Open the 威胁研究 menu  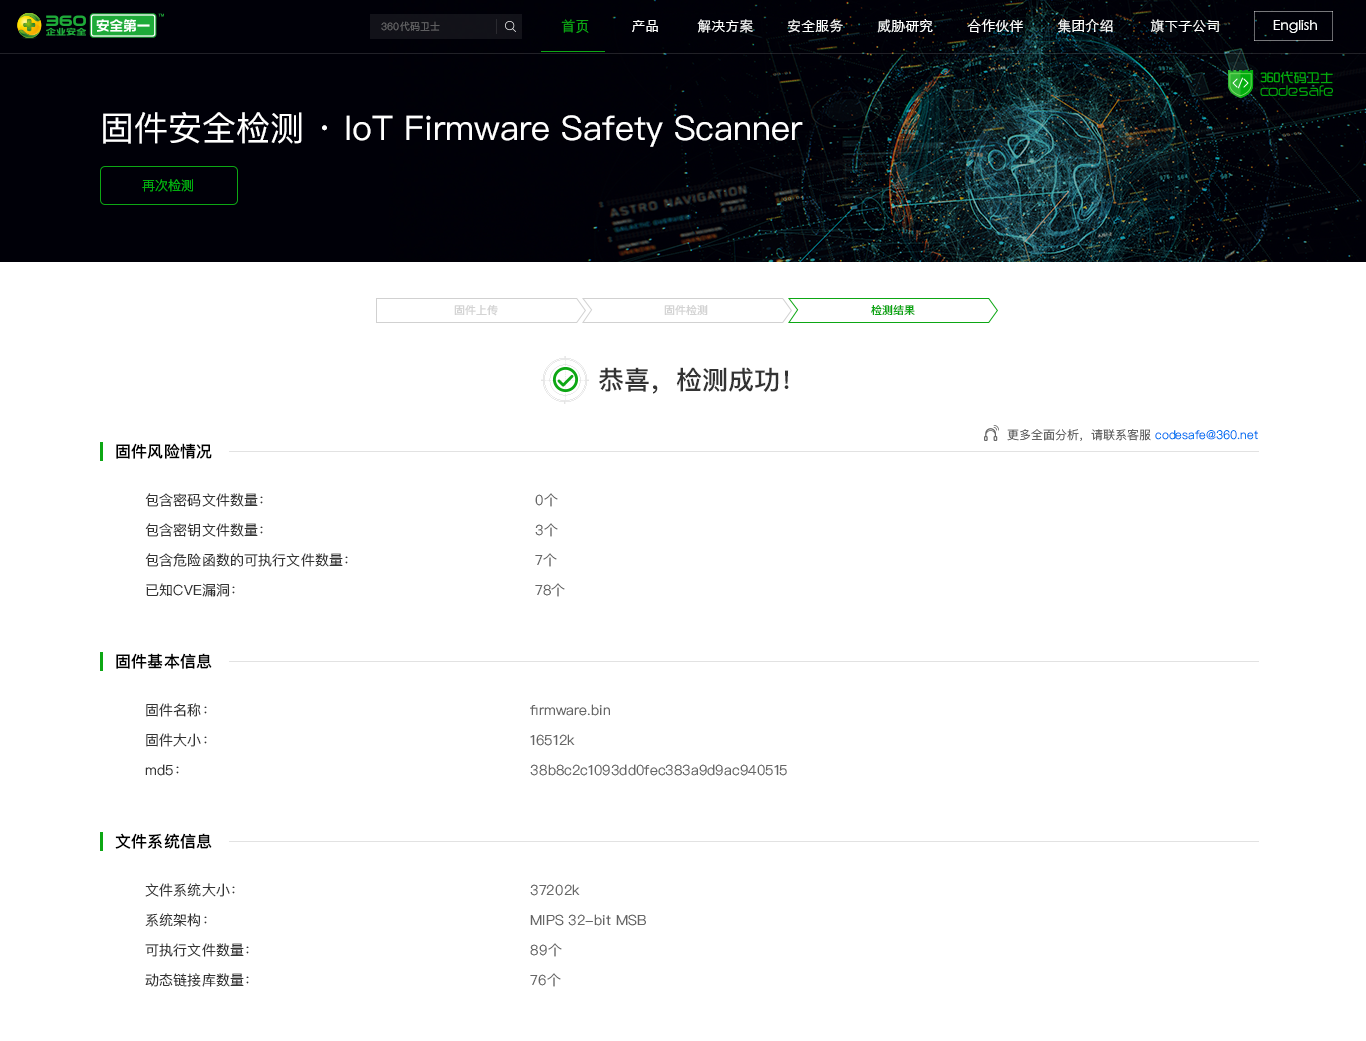(x=905, y=26)
